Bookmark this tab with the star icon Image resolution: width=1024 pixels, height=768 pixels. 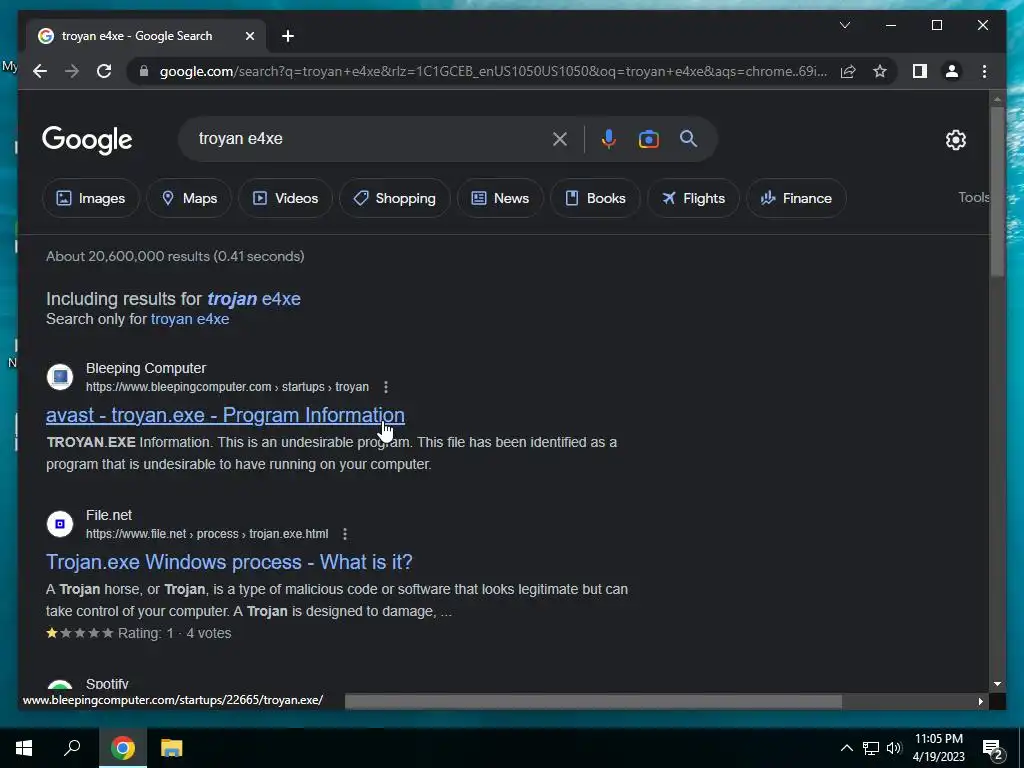tap(880, 71)
